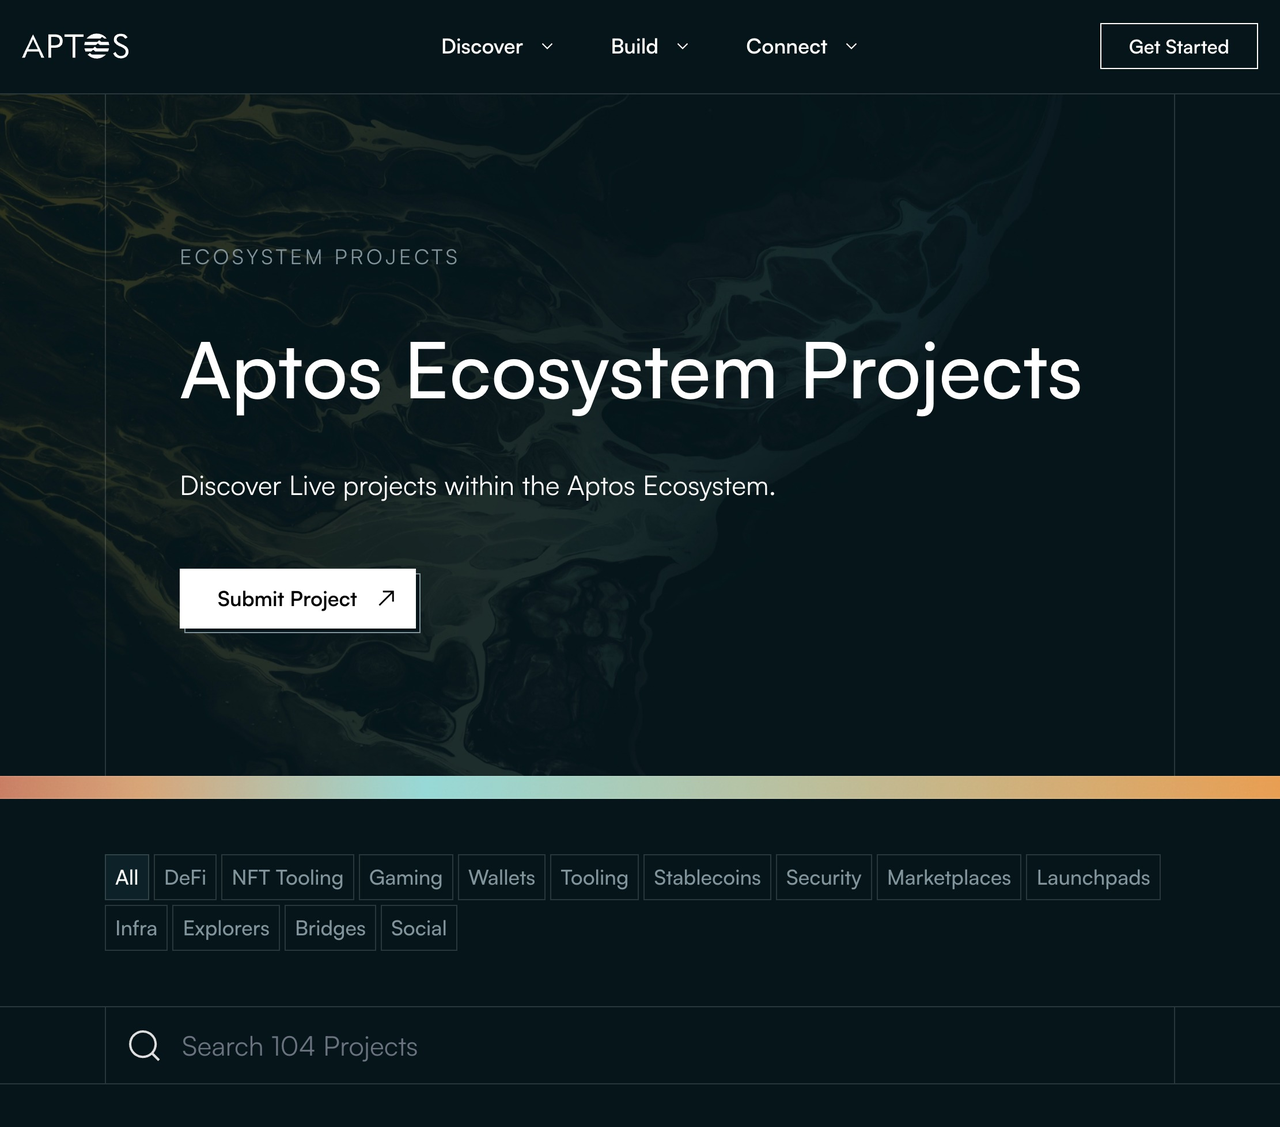Click the Get Started button

pyautogui.click(x=1178, y=46)
